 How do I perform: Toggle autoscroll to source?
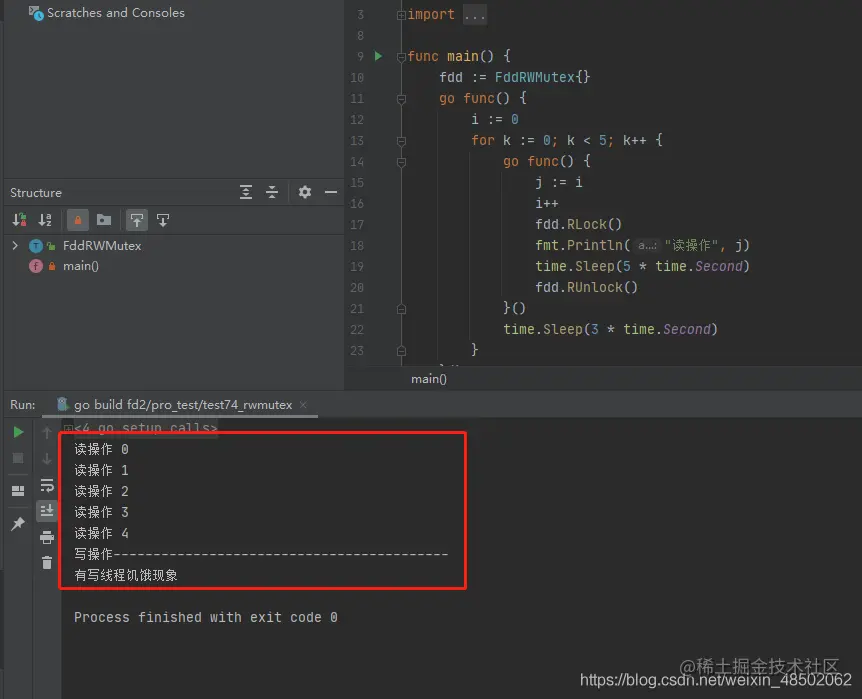pyautogui.click(x=136, y=221)
